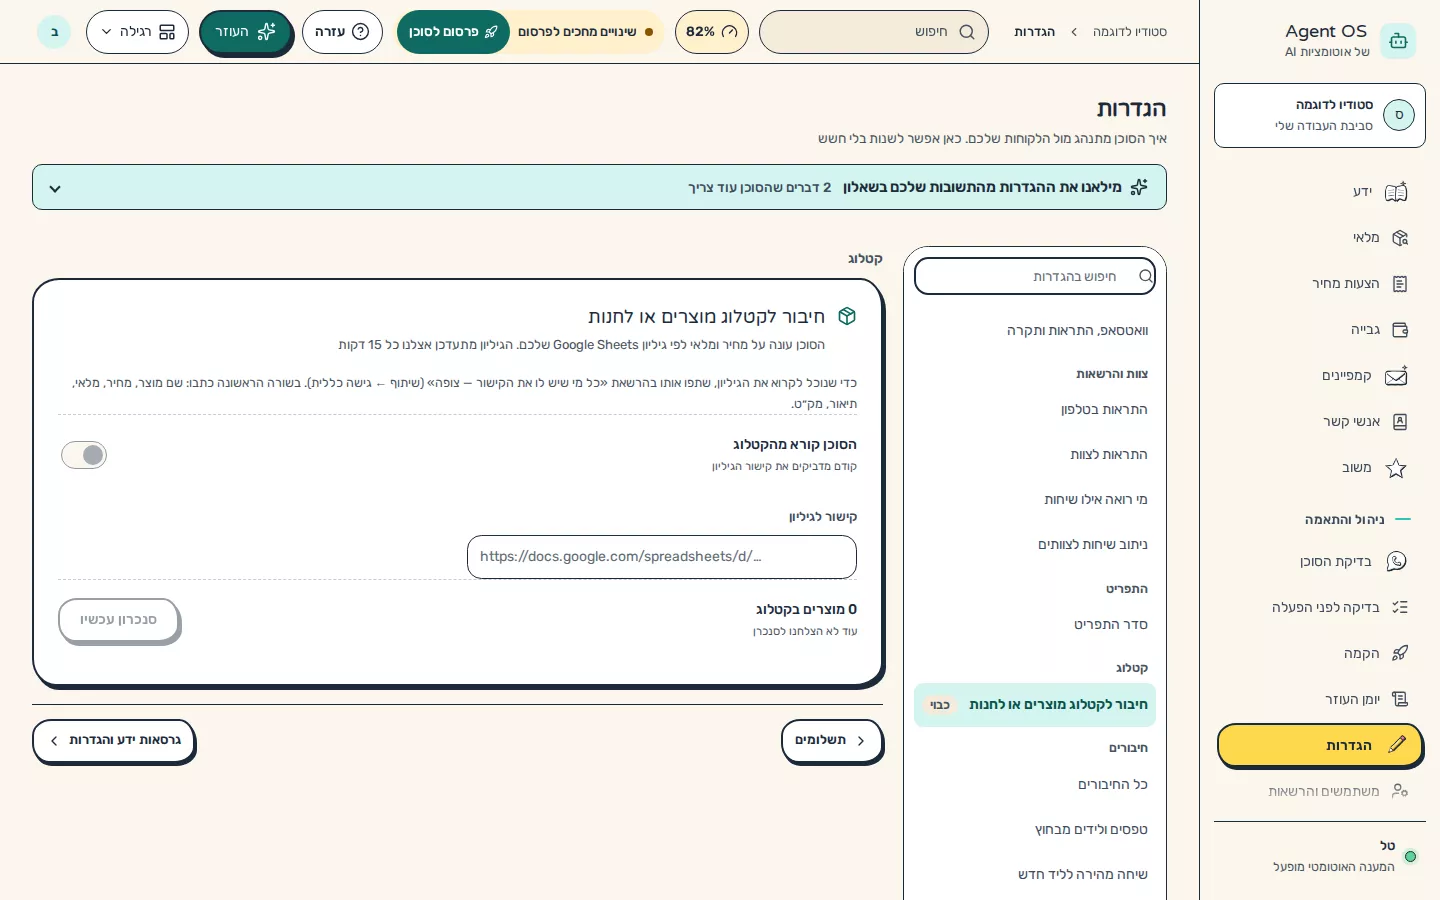1440x900 pixels.
Task: Select ניתוב שיחות לצוותים item
Action: coord(1035,545)
